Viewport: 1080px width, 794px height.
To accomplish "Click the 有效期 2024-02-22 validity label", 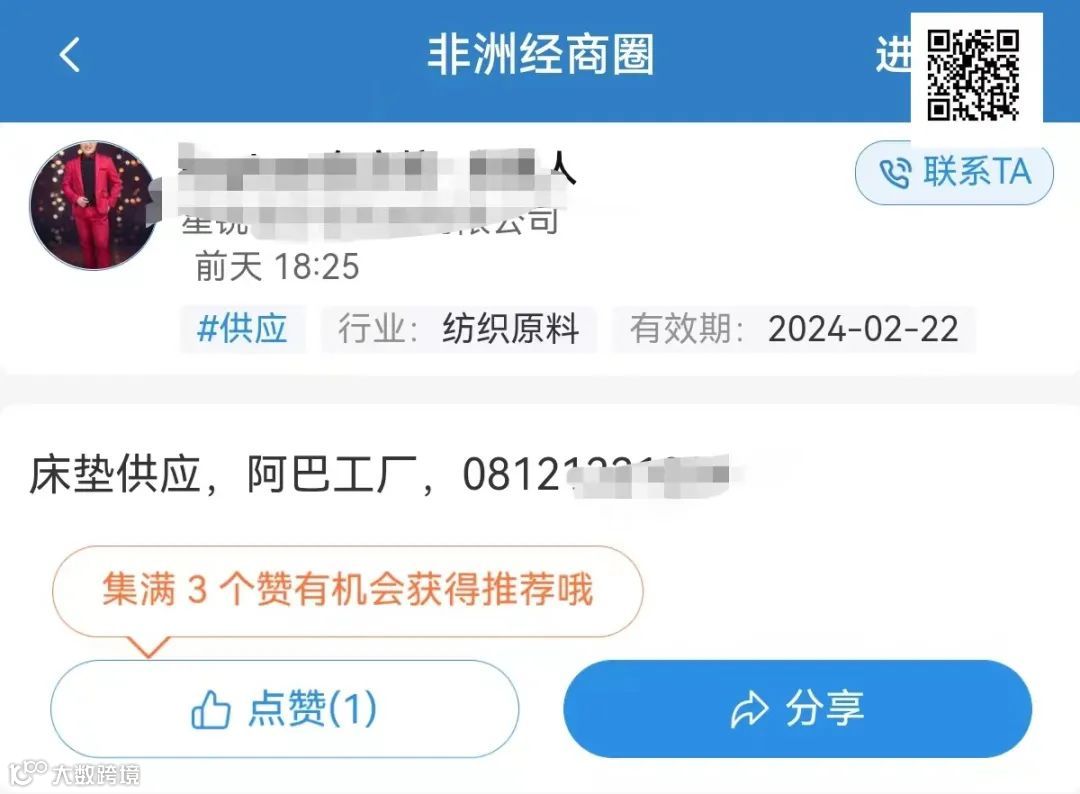I will tap(793, 328).
